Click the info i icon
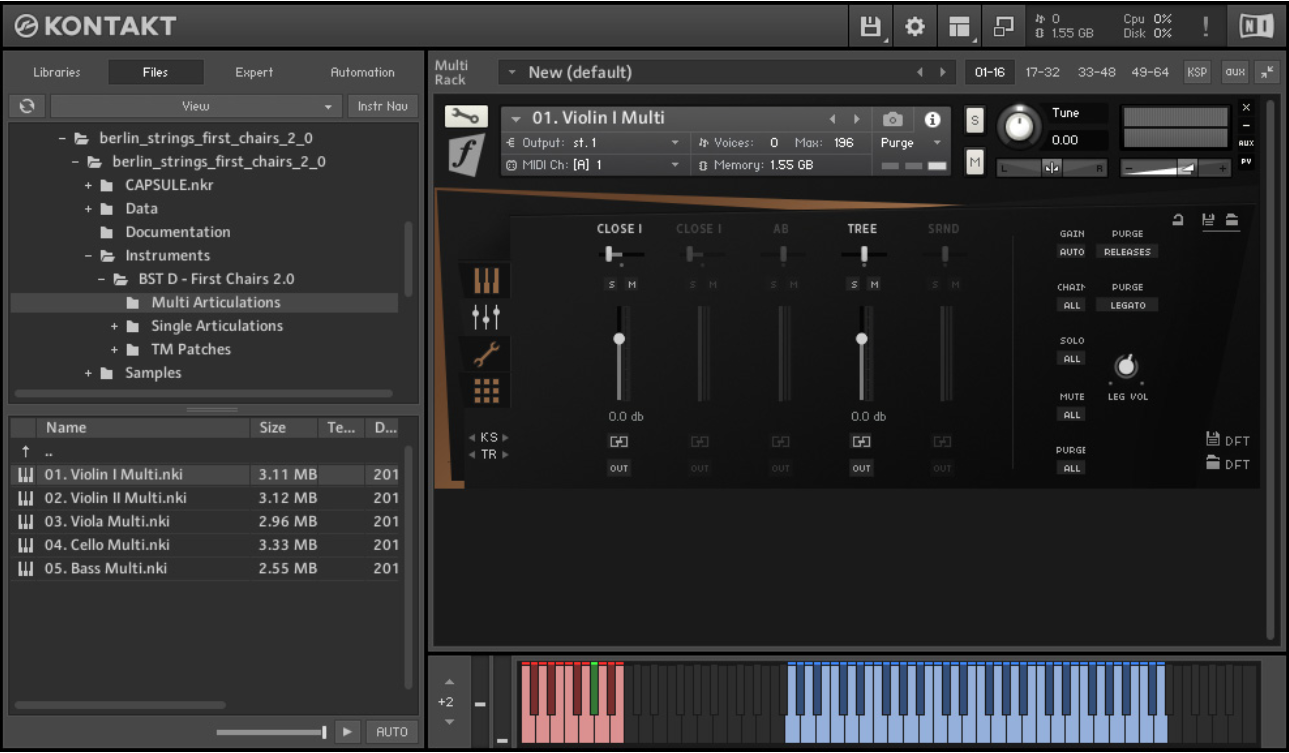Image resolution: width=1289 pixels, height=753 pixels. coord(933,119)
